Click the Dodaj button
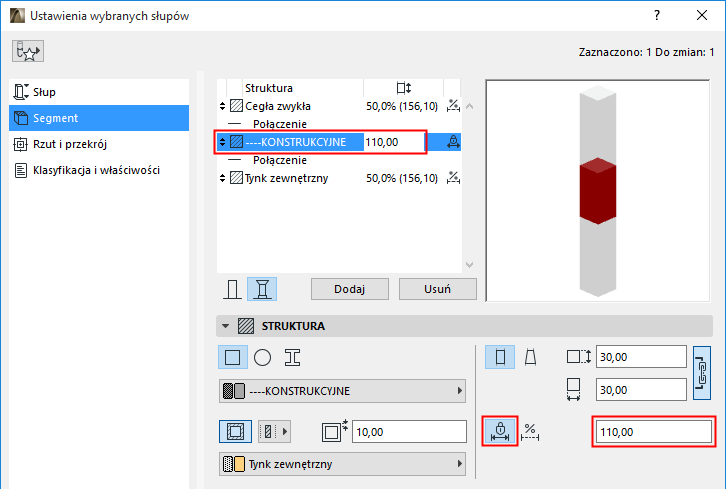The image size is (726, 489). (350, 289)
